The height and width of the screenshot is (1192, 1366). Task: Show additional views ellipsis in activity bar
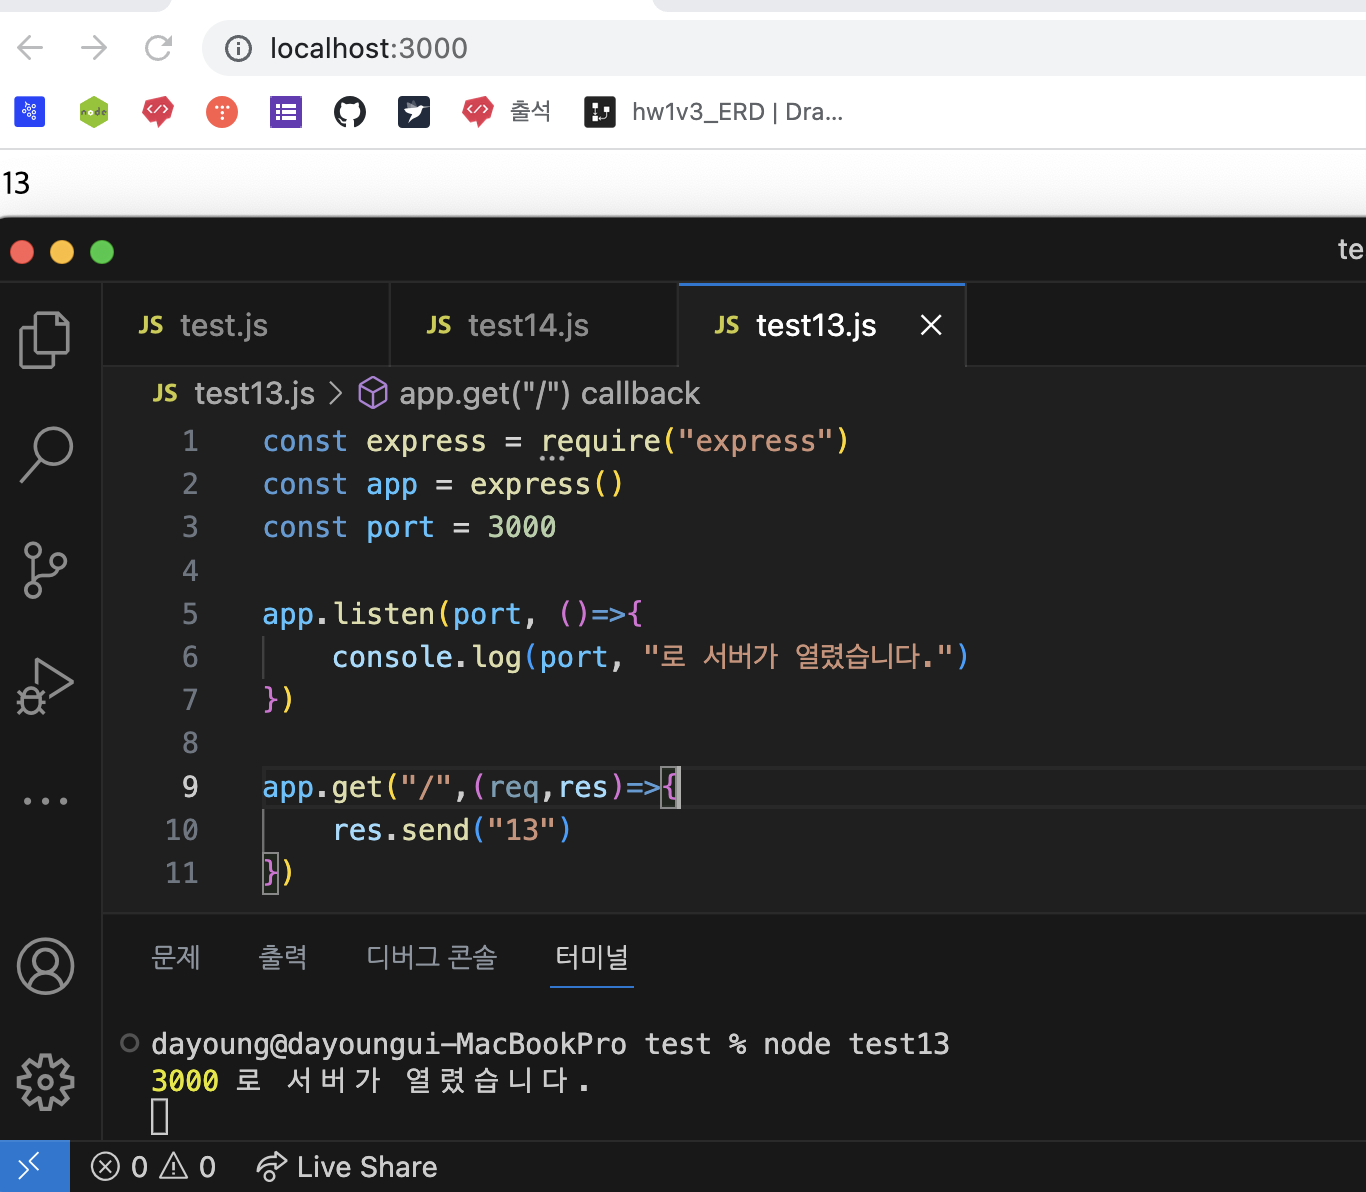coord(46,801)
